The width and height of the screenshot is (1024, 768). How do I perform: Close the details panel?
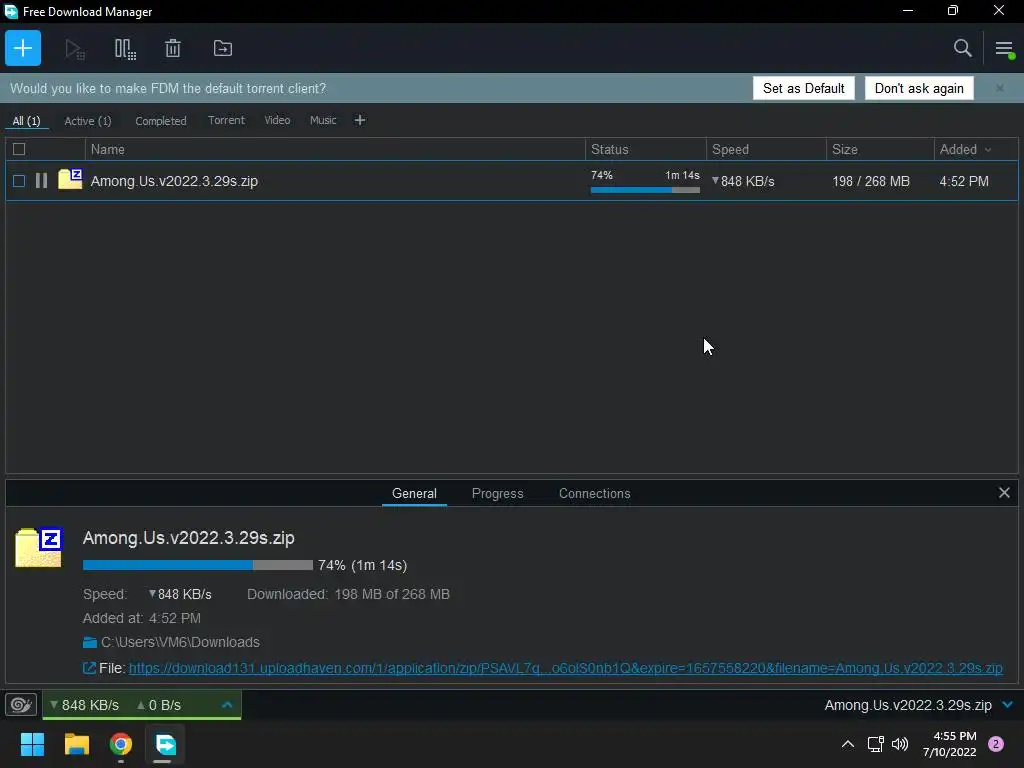(1004, 493)
